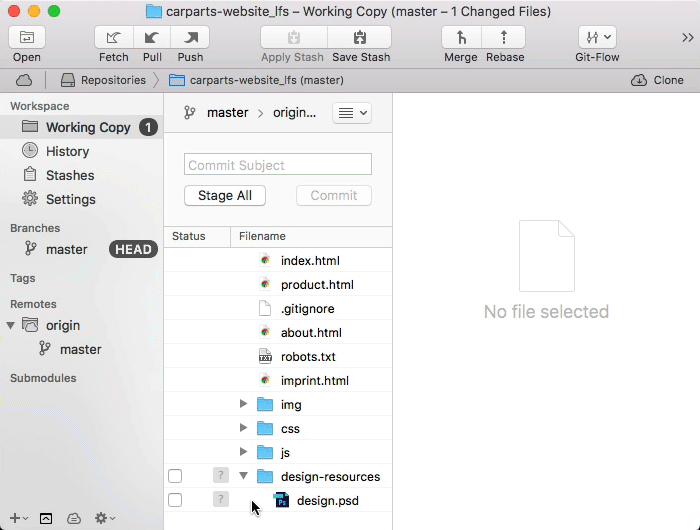700x530 pixels.
Task: Click the Commit Subject text field
Action: click(277, 165)
